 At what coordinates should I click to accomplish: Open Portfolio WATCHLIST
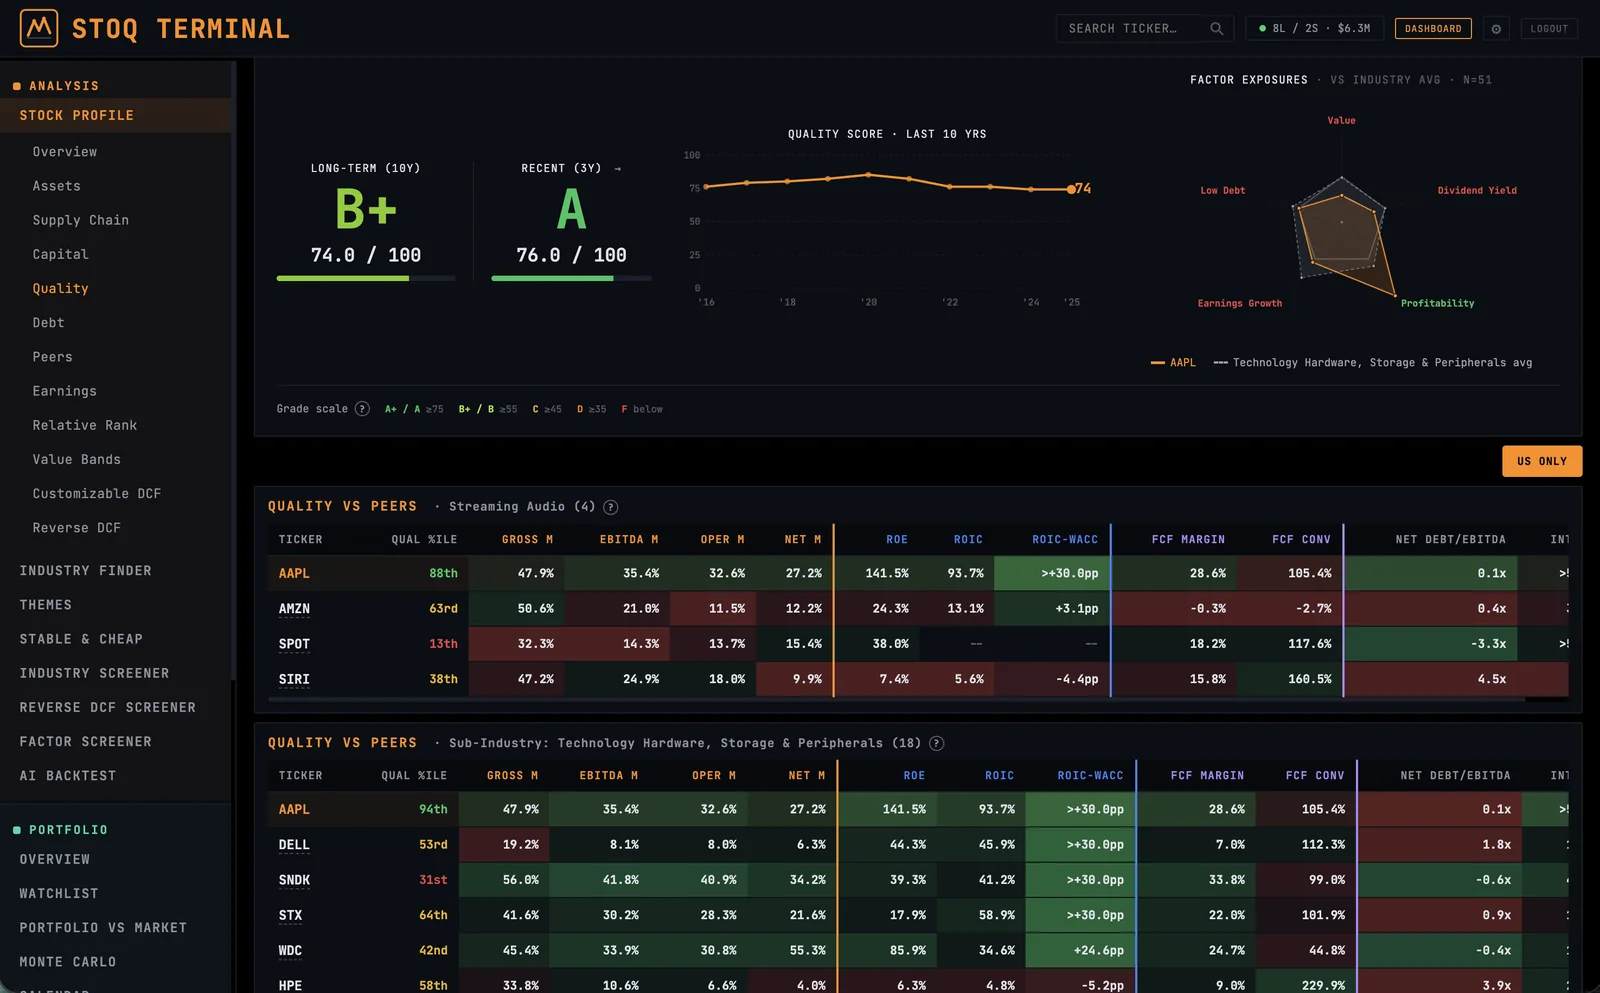[x=59, y=893]
